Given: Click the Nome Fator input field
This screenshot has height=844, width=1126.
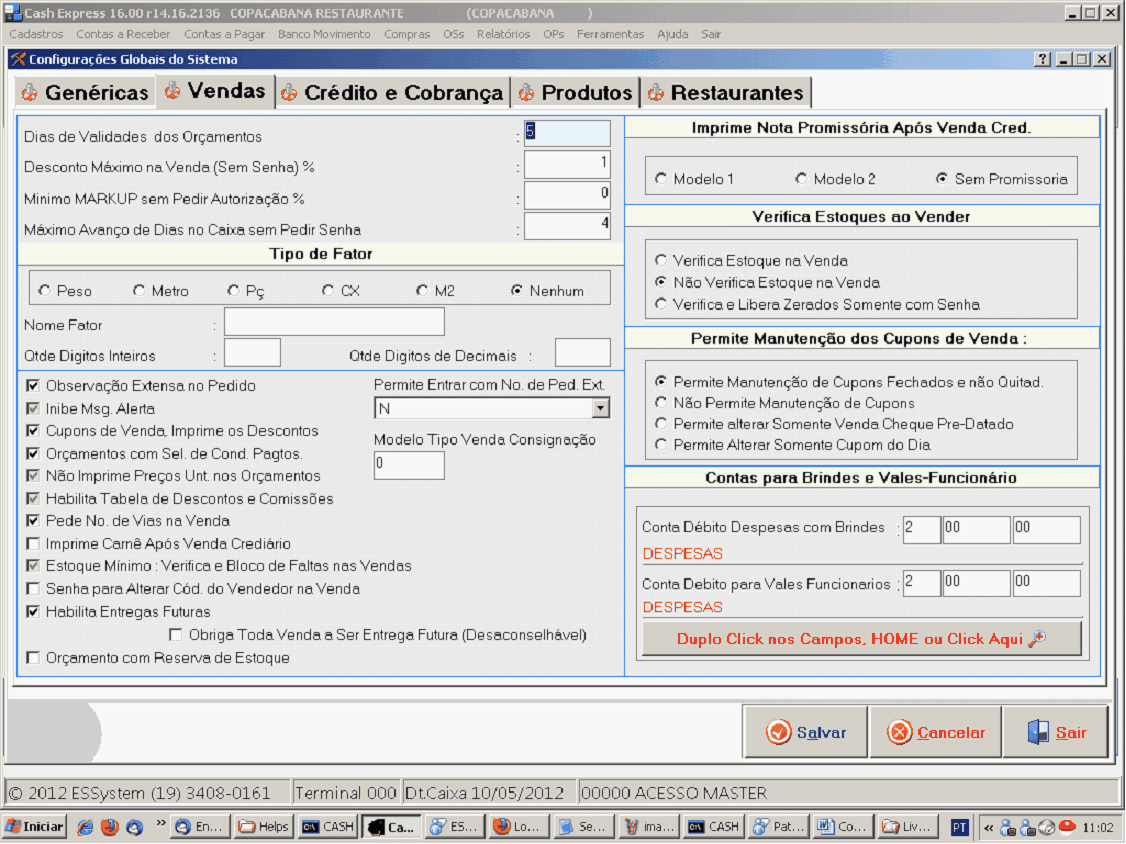Looking at the screenshot, I should 334,322.
